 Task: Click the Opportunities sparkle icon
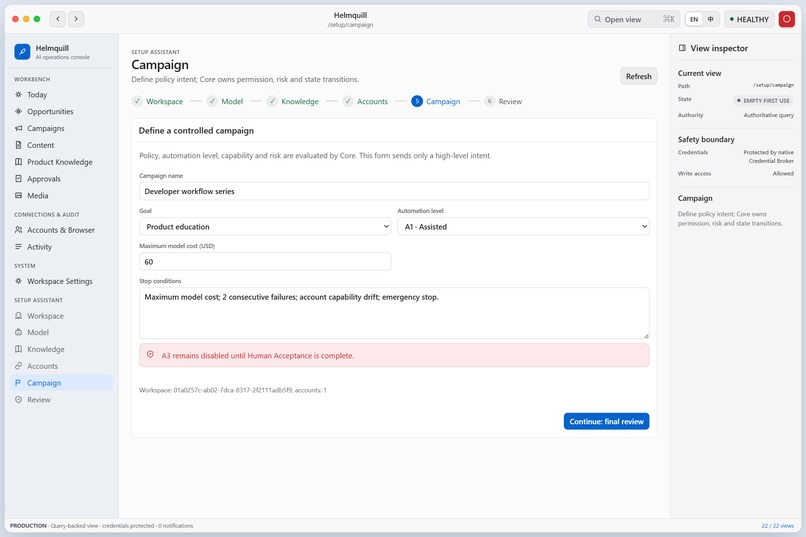19,112
